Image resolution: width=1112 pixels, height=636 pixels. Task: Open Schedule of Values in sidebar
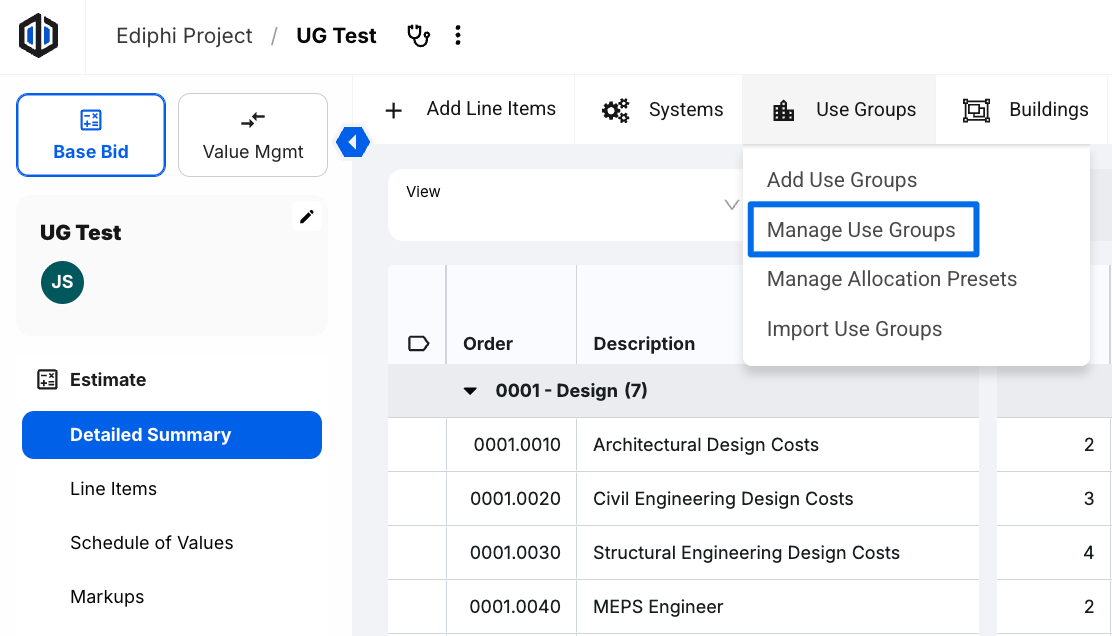[152, 542]
